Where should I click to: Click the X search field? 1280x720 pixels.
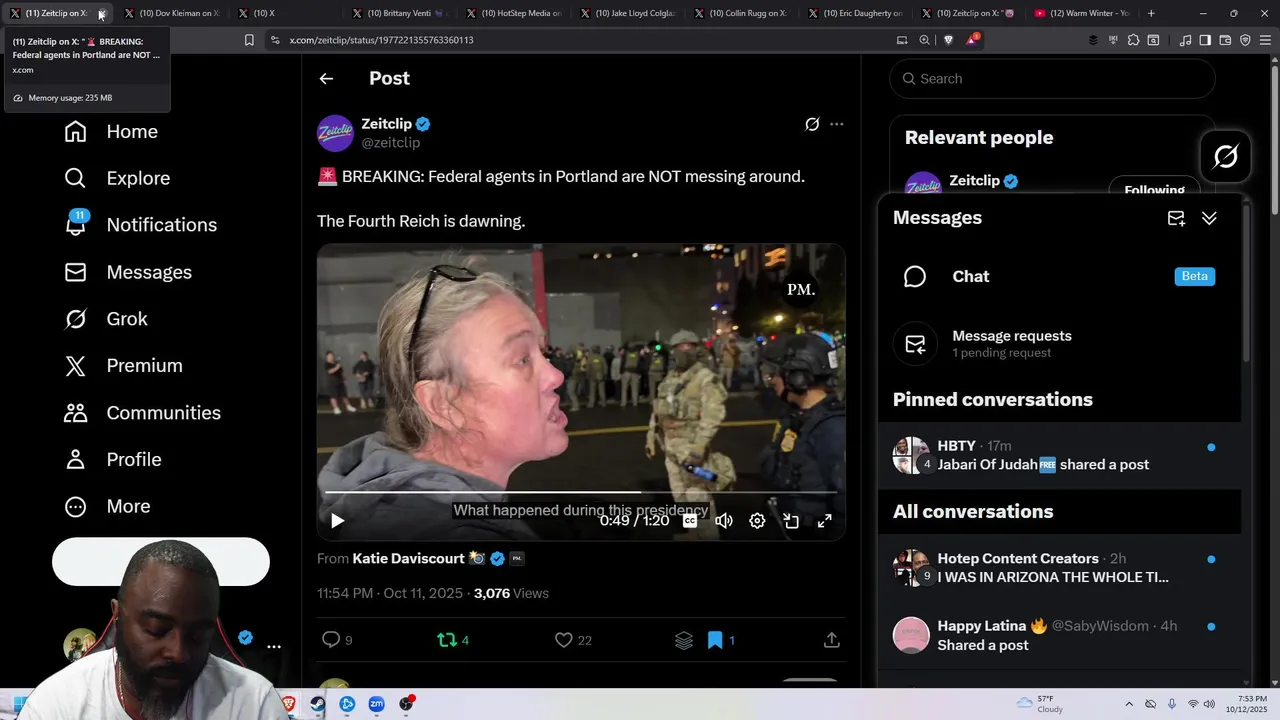[x=1052, y=78]
